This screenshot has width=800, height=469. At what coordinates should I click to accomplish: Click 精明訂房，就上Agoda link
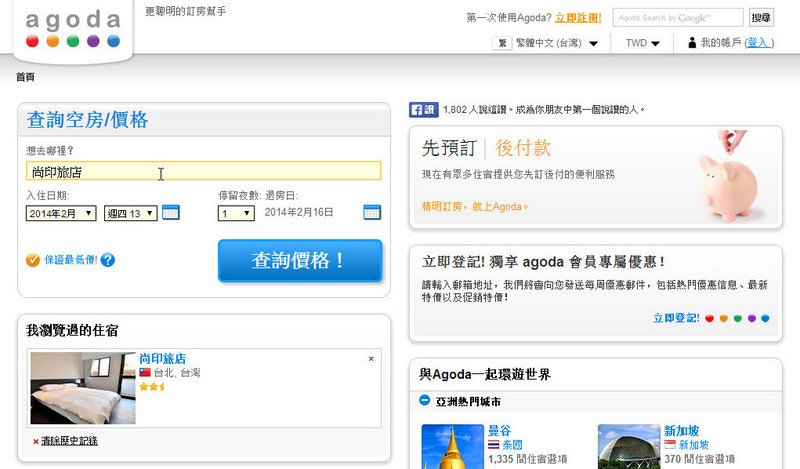click(x=474, y=207)
